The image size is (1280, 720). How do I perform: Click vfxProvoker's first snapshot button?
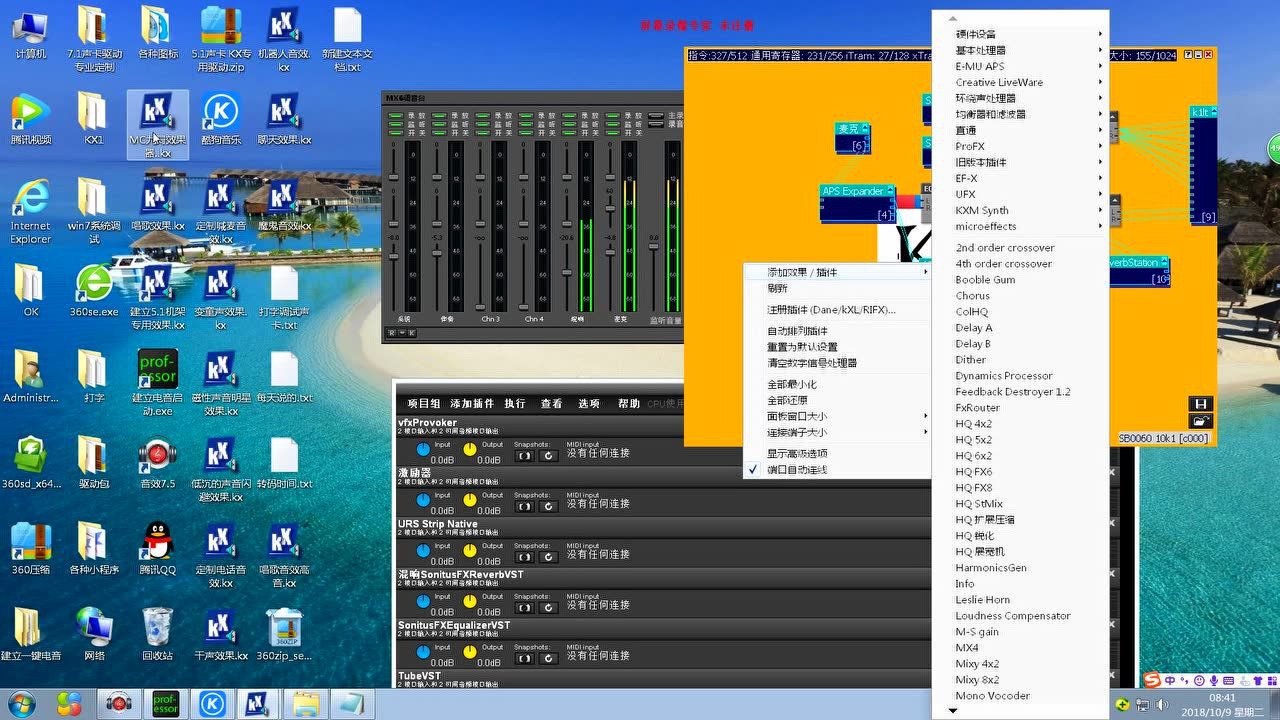click(524, 456)
